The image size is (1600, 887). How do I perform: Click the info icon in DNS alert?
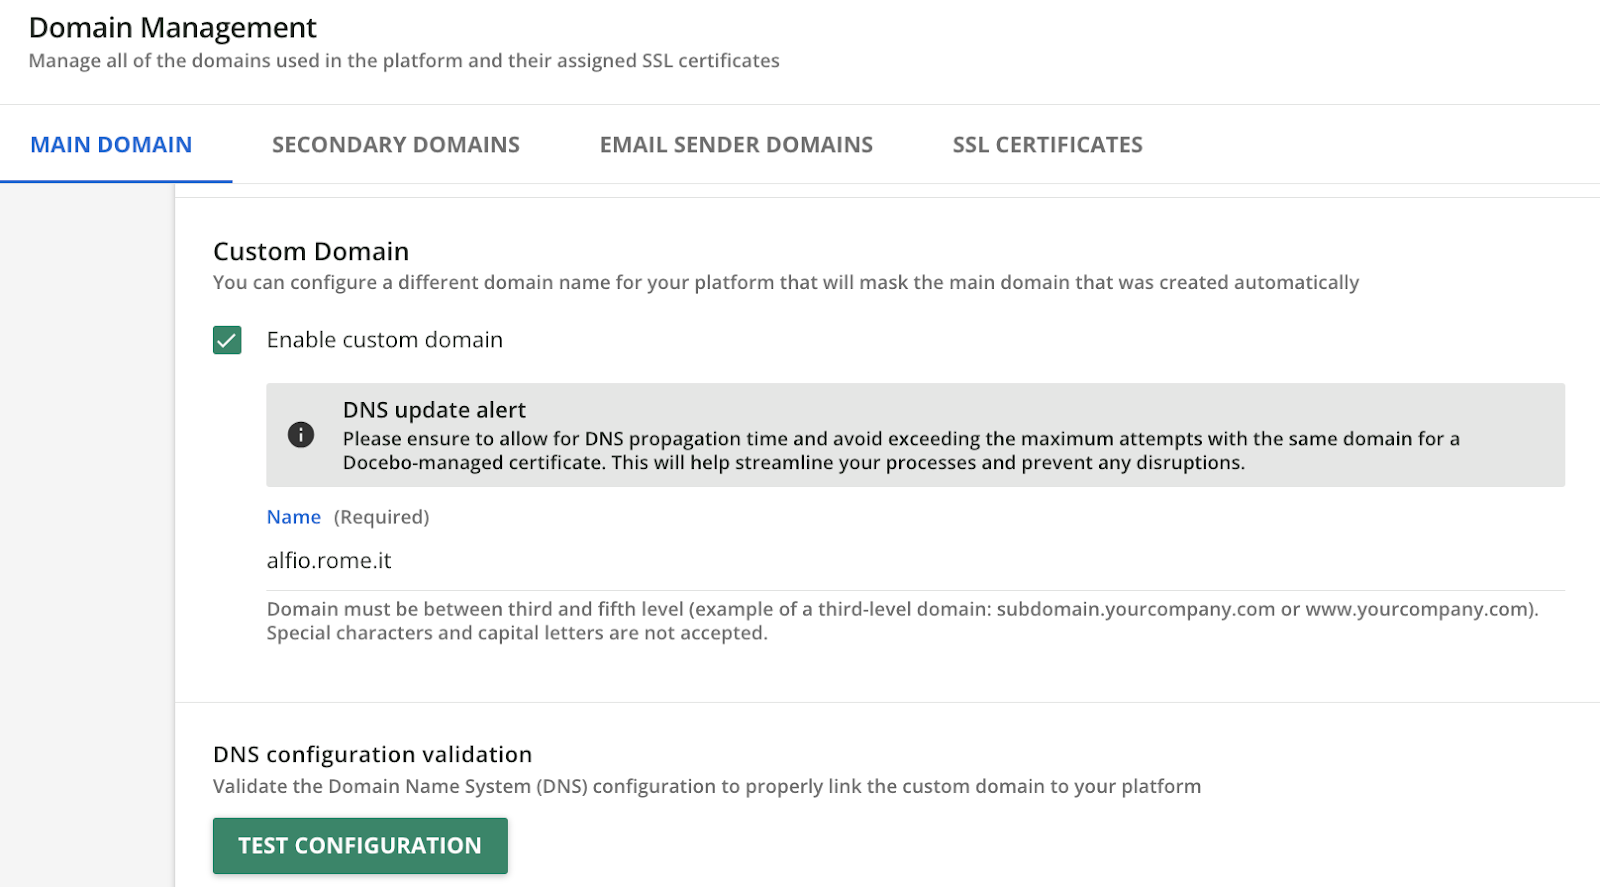[x=301, y=435]
